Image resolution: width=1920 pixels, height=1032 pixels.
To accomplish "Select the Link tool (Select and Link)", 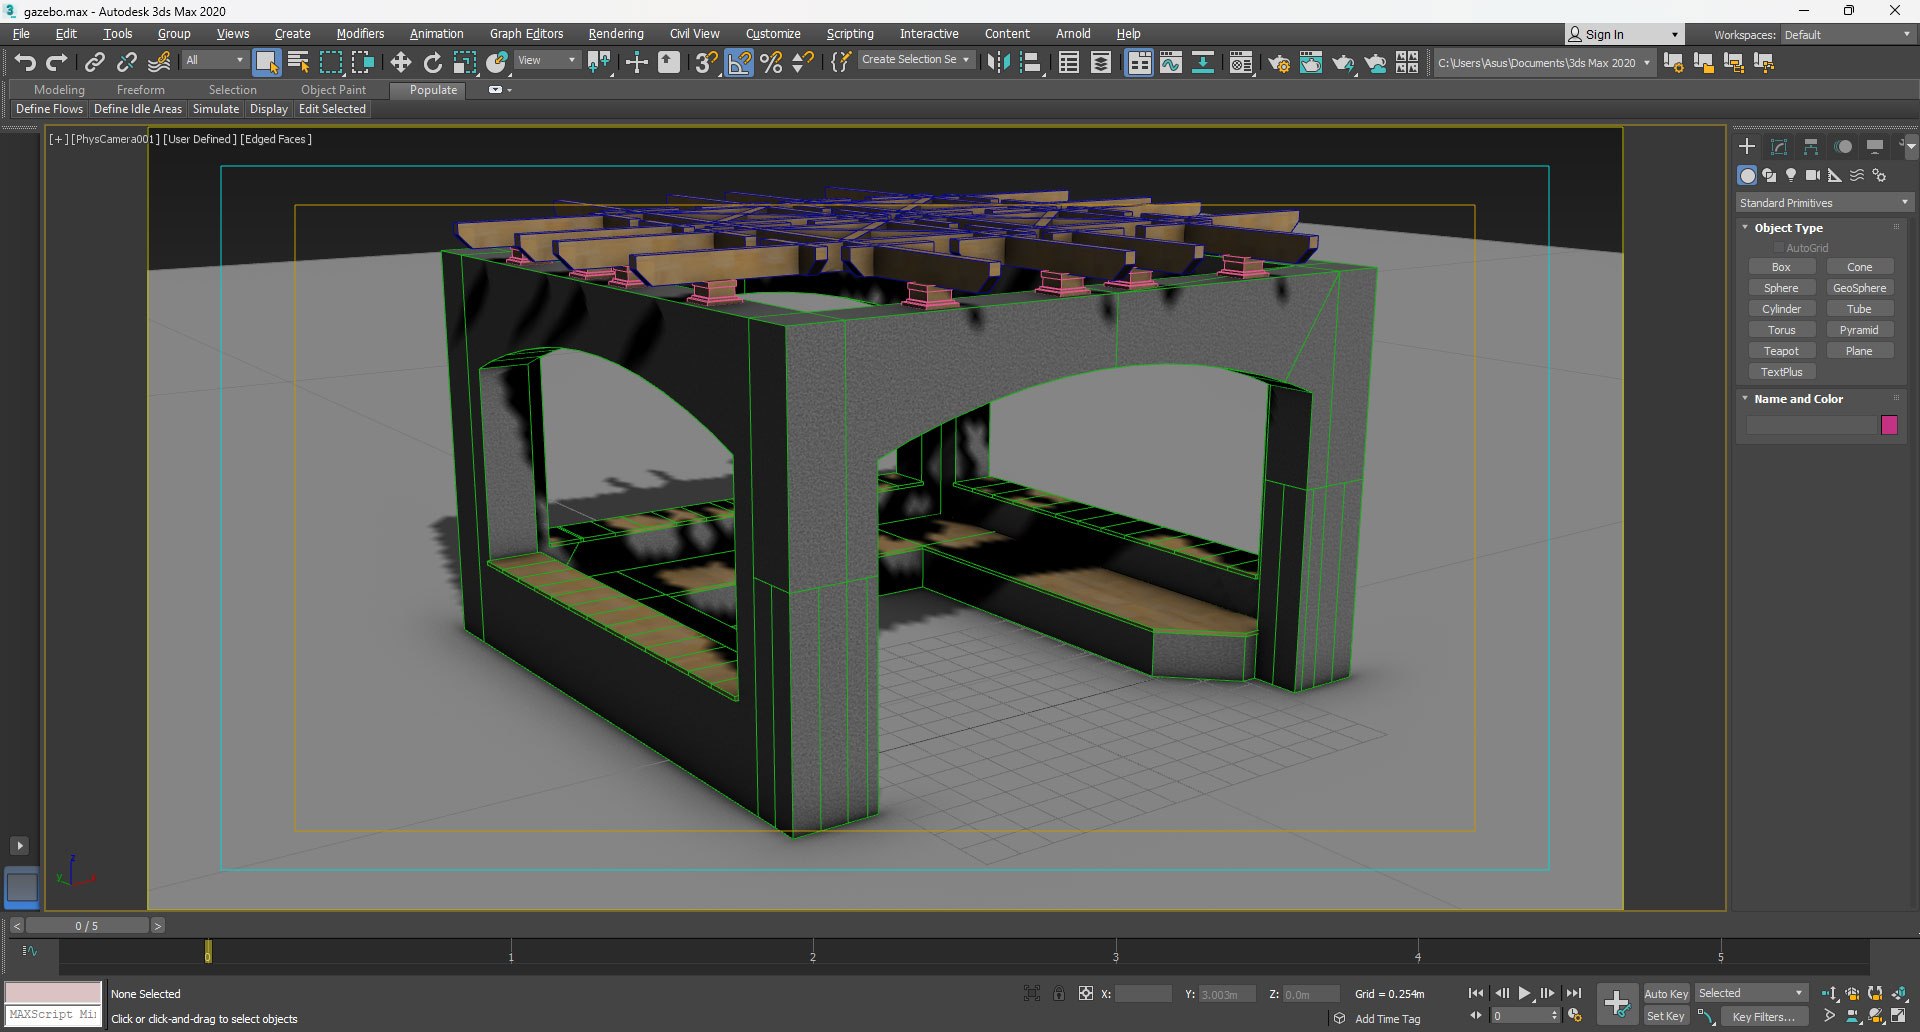I will coord(94,63).
